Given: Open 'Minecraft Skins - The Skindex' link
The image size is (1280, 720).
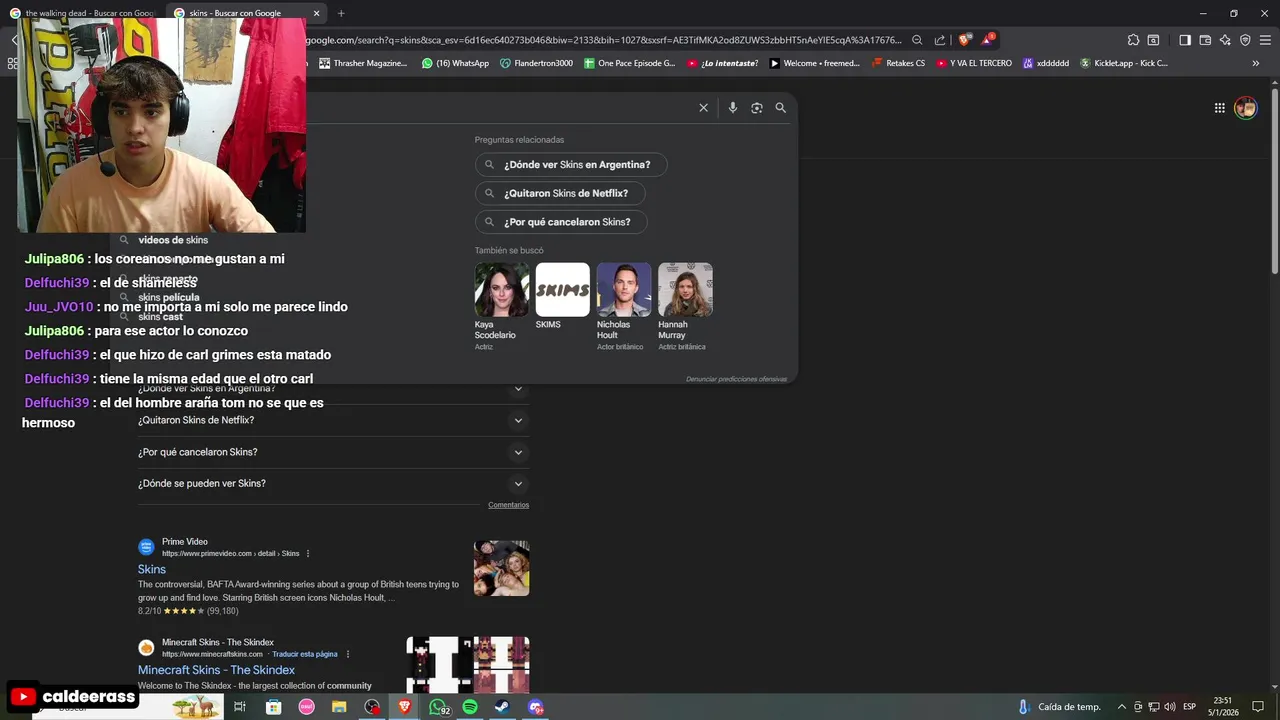Looking at the screenshot, I should click(x=216, y=670).
